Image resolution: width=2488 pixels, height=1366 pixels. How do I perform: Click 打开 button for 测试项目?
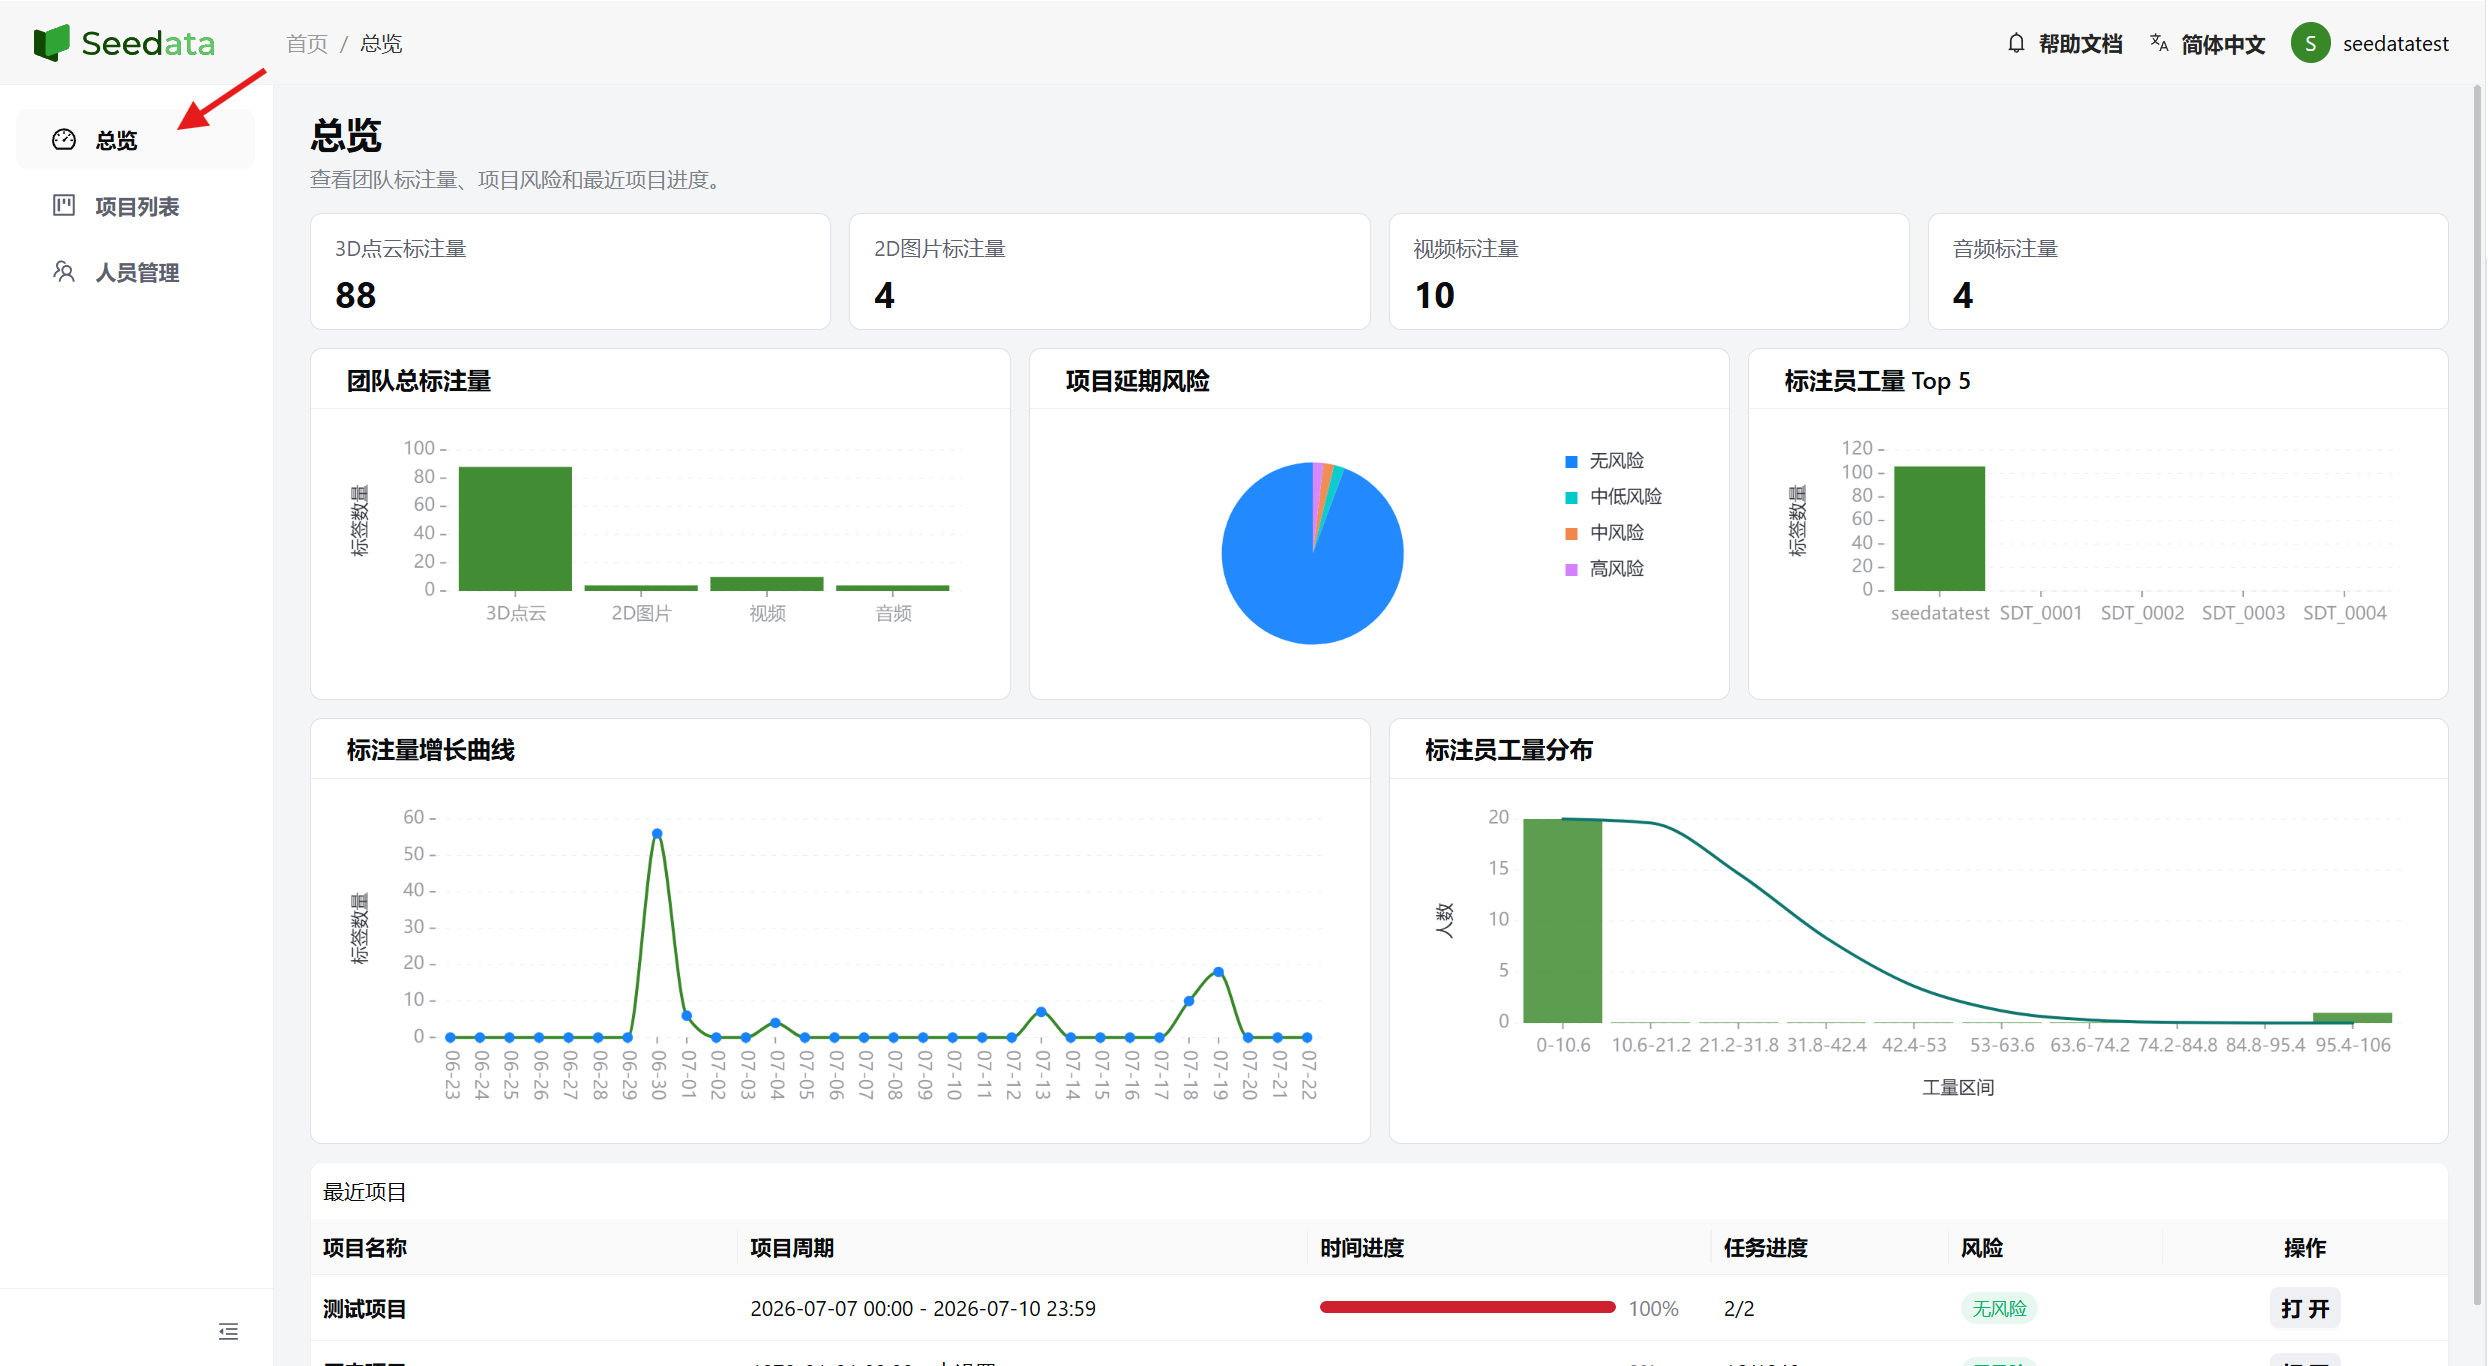pyautogui.click(x=2305, y=1308)
